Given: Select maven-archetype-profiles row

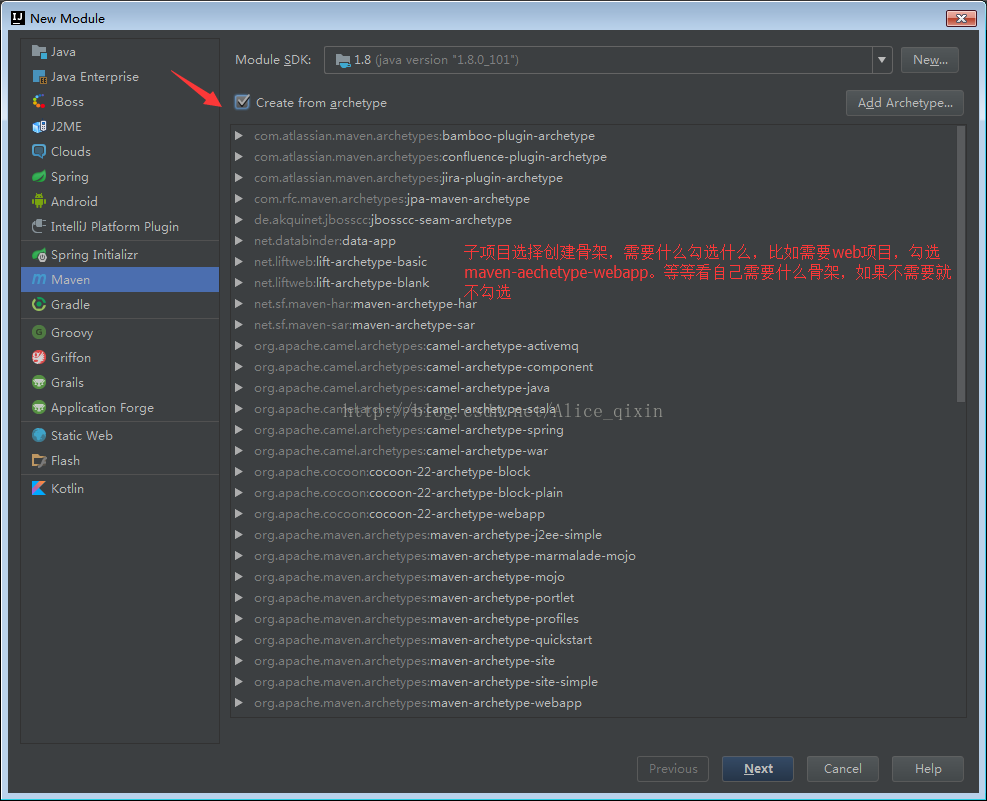Looking at the screenshot, I should [593, 619].
